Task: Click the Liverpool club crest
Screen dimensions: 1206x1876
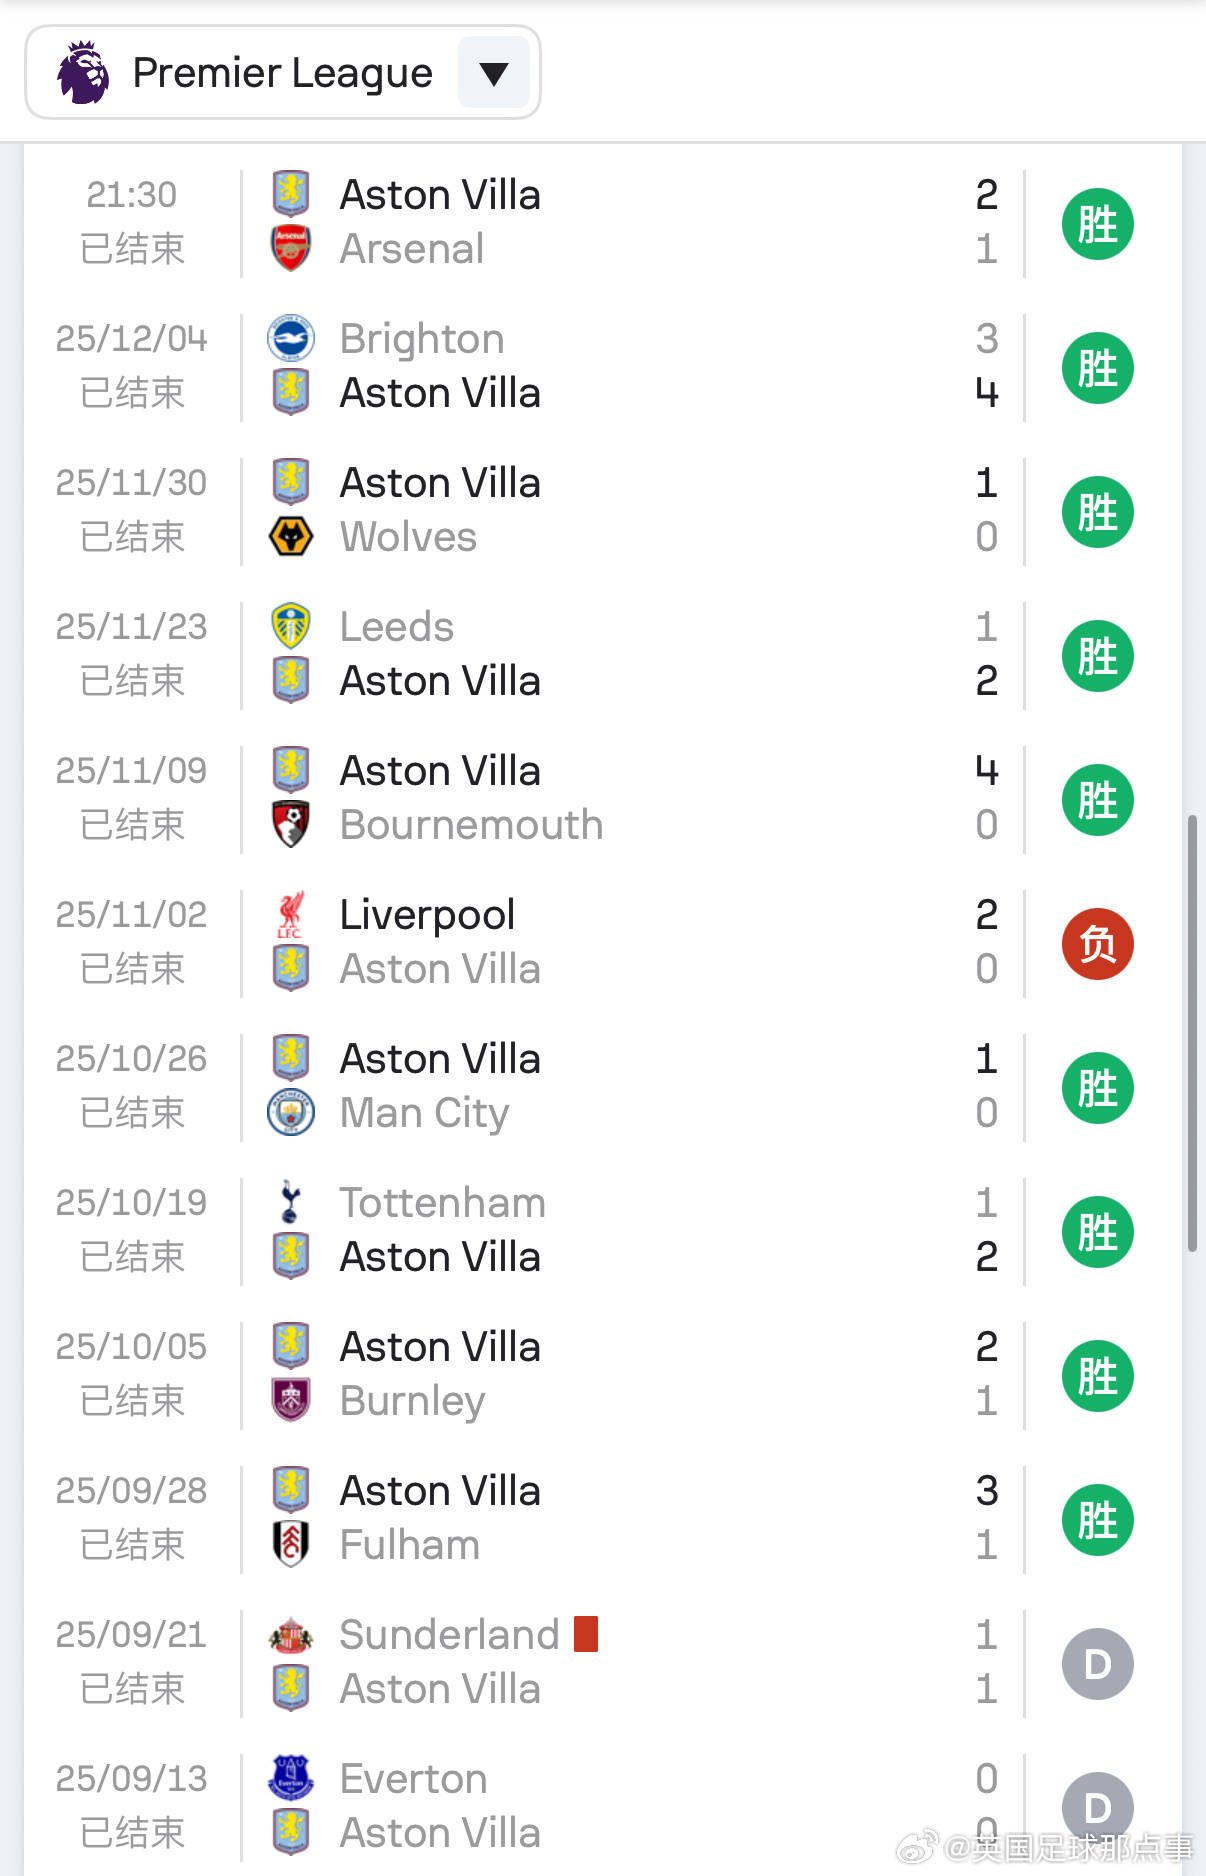Action: (291, 914)
